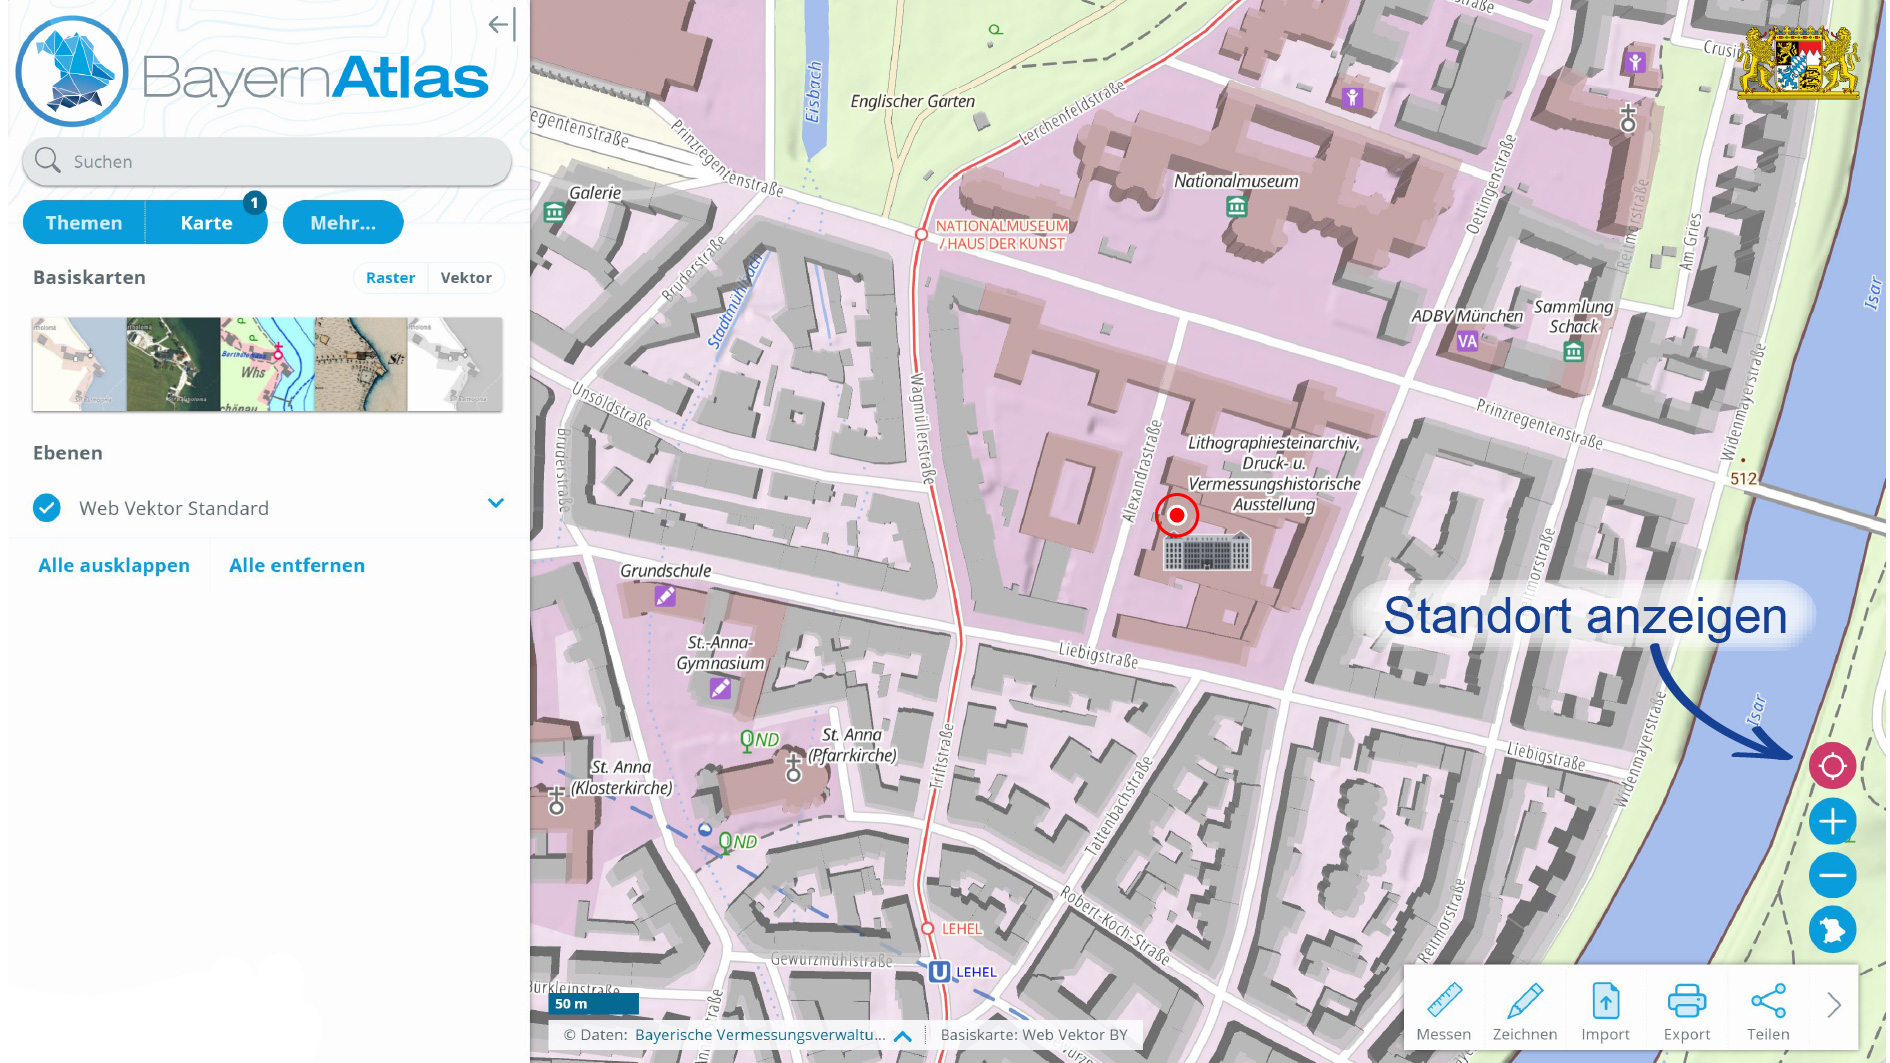Select the grayscale base map thumbnail
1890x1063 pixels.
click(x=455, y=364)
